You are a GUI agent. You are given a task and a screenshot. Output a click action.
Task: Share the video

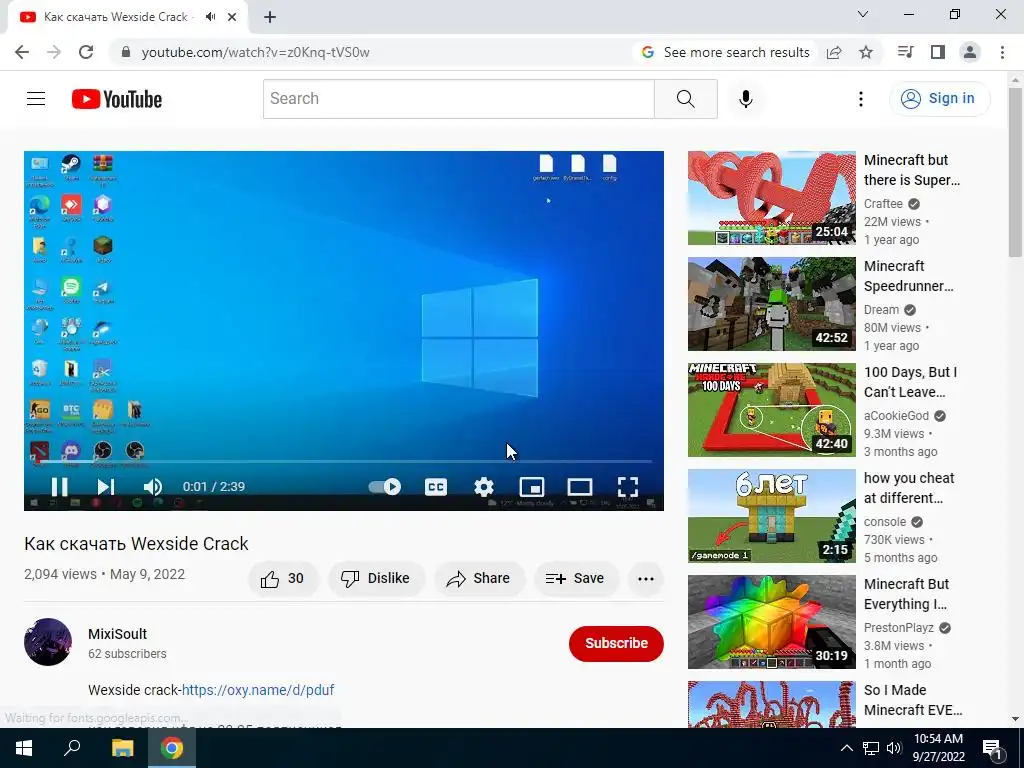pos(479,579)
